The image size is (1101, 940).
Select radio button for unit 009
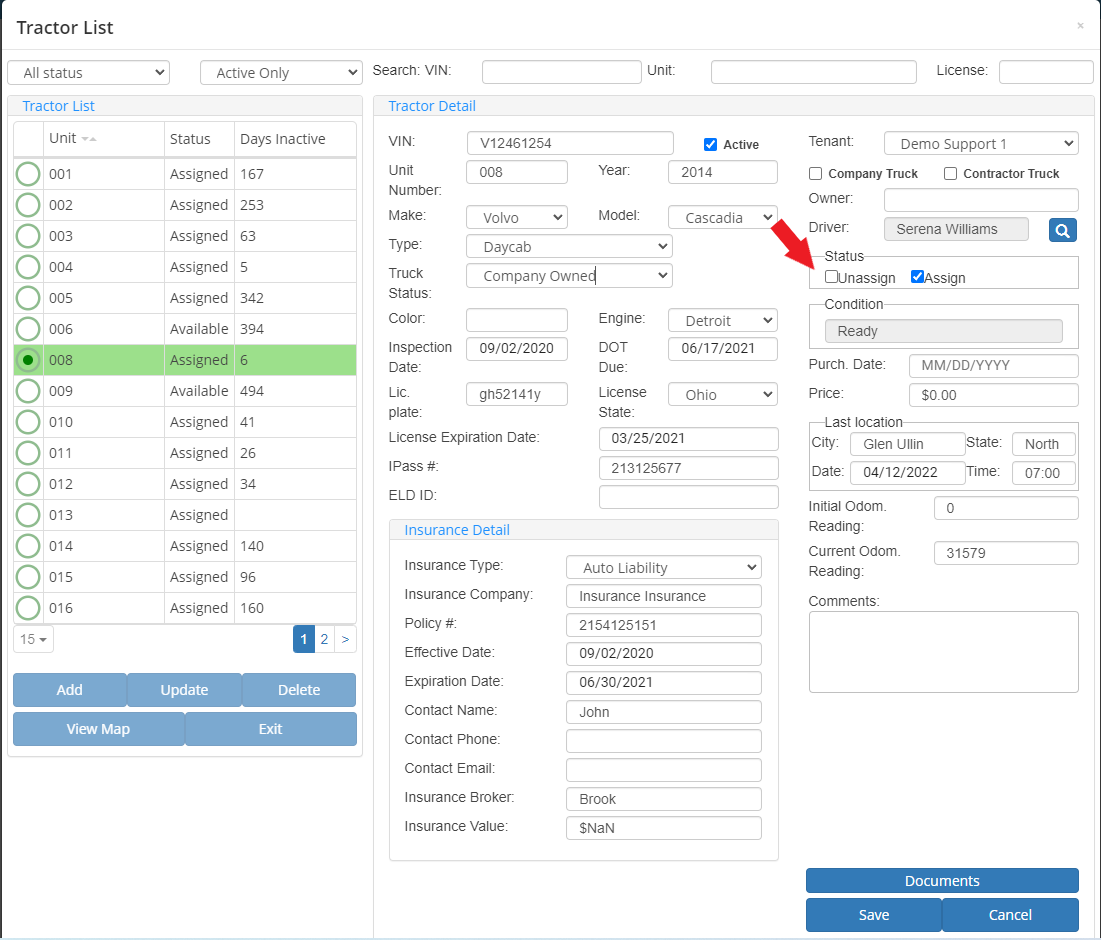pos(28,390)
